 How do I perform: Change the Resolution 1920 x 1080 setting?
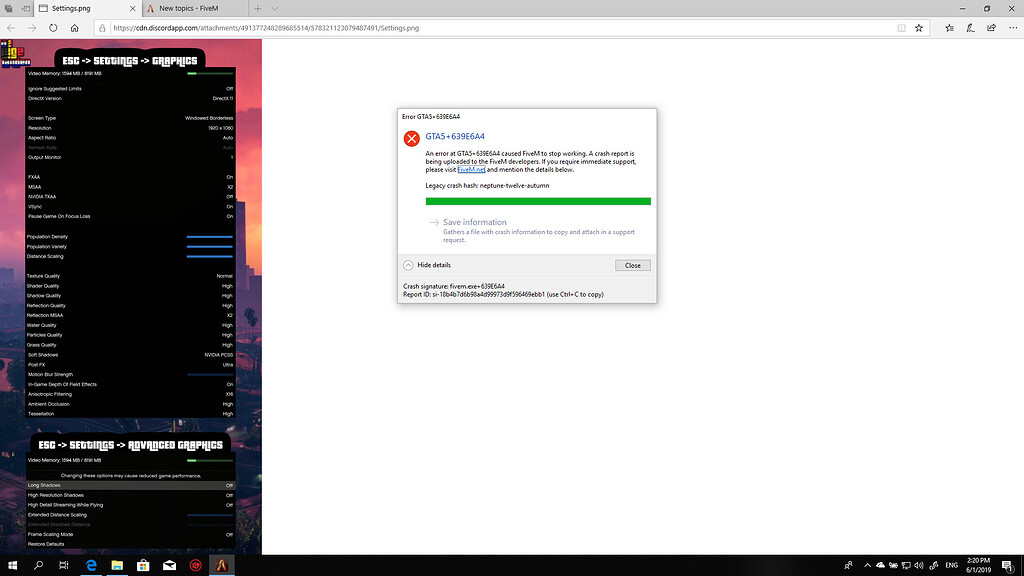coord(130,128)
